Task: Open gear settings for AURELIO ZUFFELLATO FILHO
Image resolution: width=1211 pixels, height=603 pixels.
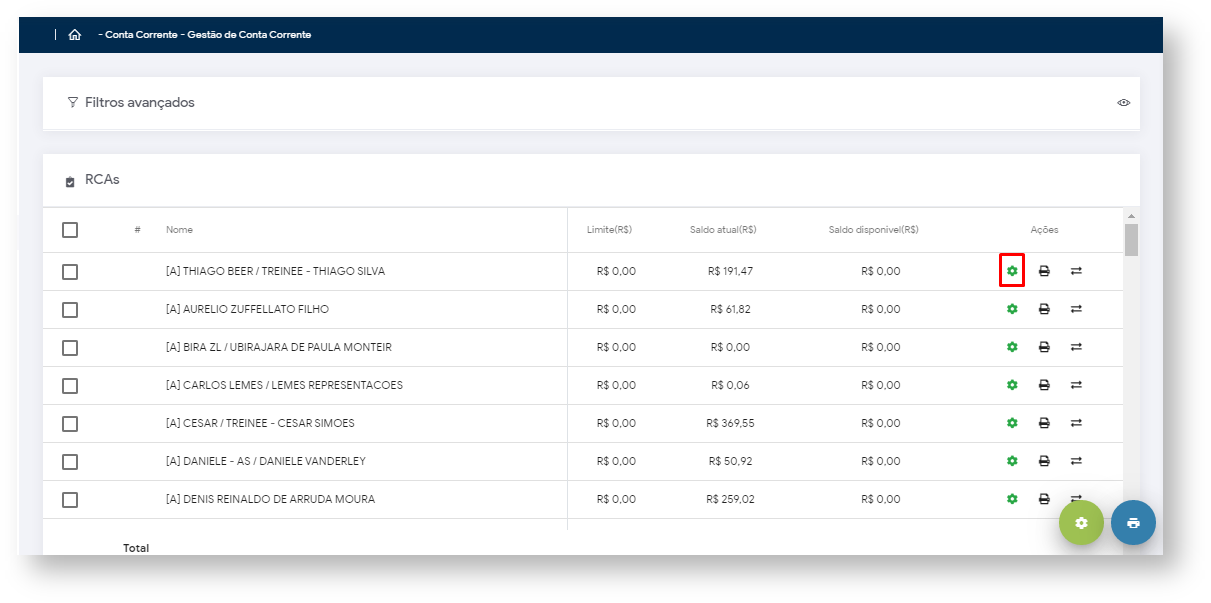Action: (1012, 309)
